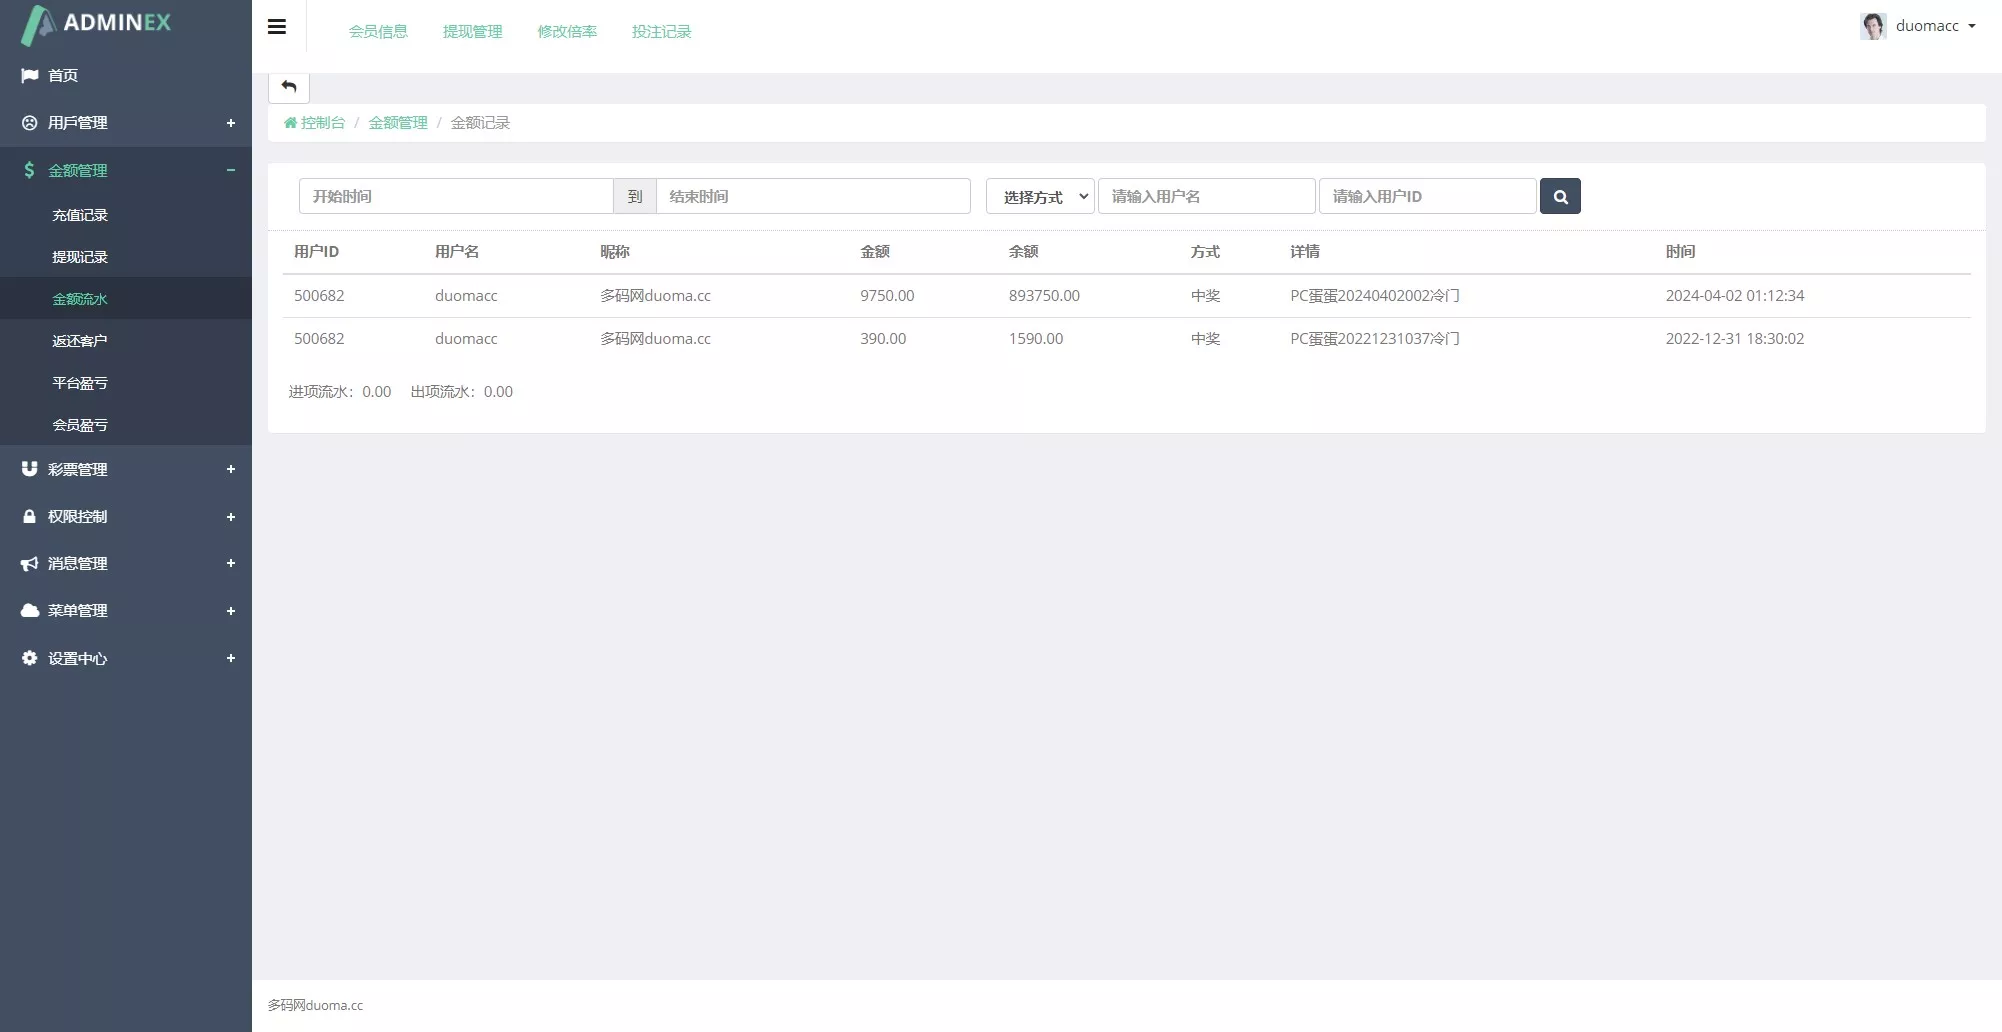Collapse the 金额管理 section
Image resolution: width=2002 pixels, height=1032 pixels.
tap(232, 170)
